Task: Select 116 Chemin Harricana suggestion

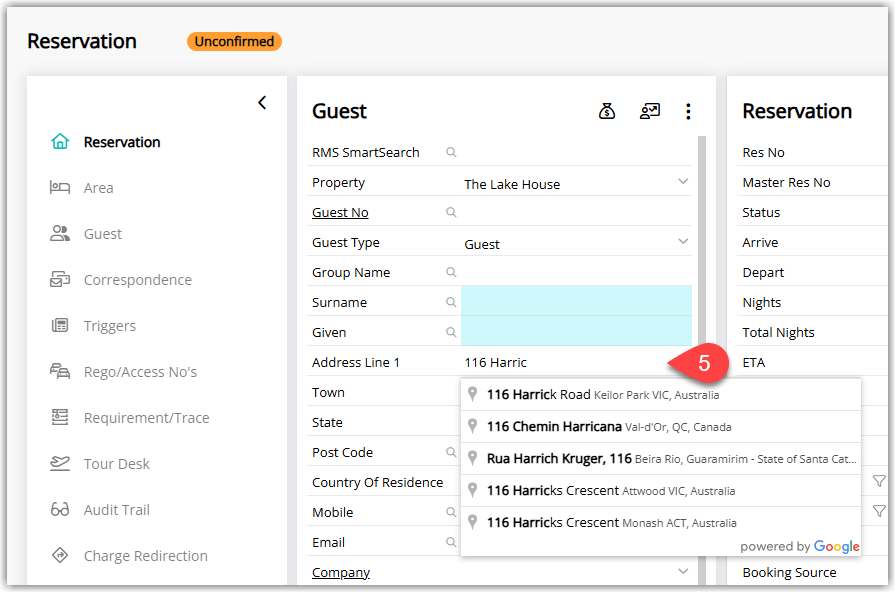Action: [x=661, y=426]
